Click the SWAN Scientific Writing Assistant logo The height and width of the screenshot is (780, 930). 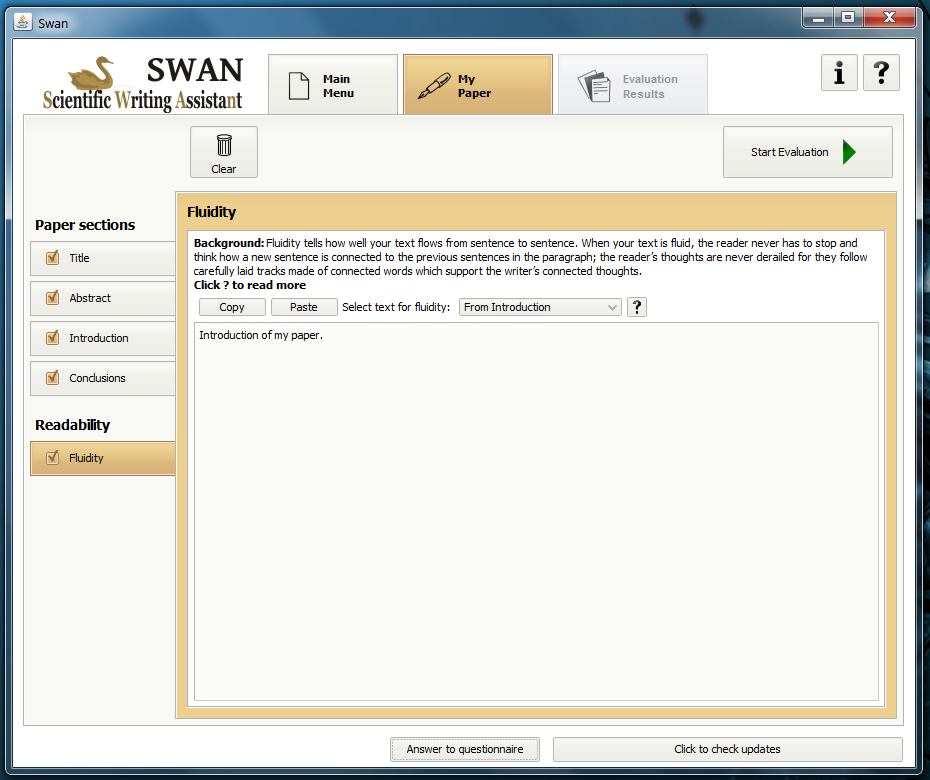point(142,84)
